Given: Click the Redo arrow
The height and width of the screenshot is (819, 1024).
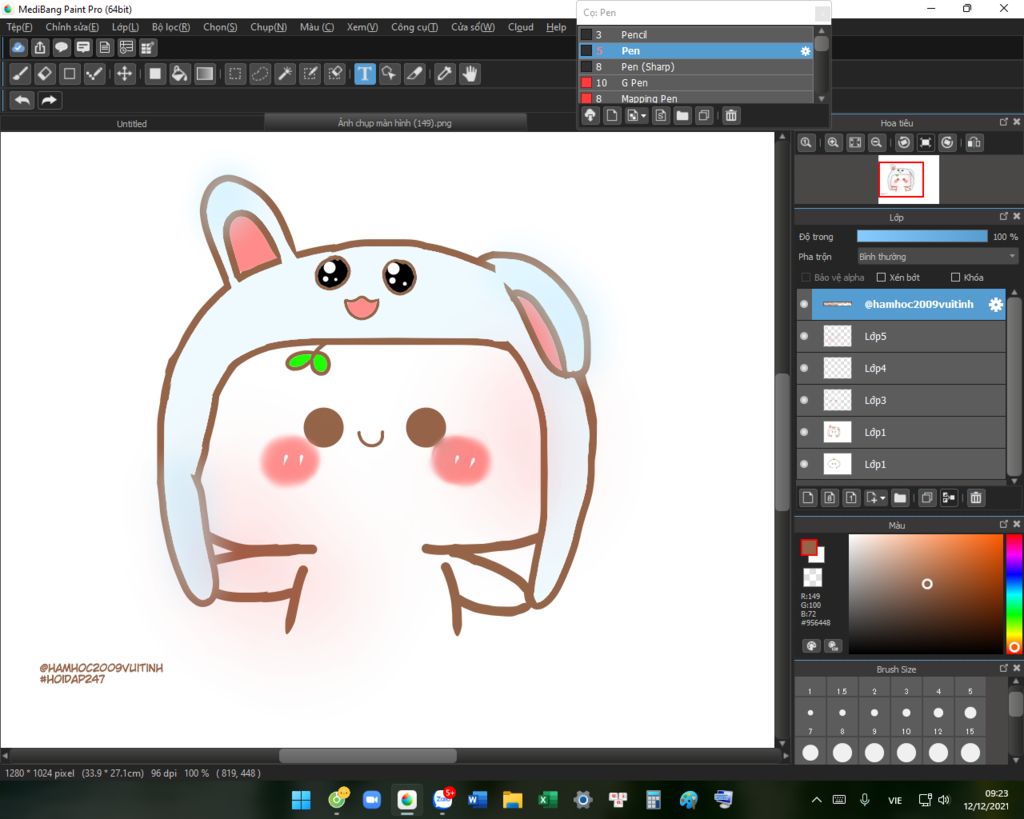Looking at the screenshot, I should (x=49, y=100).
